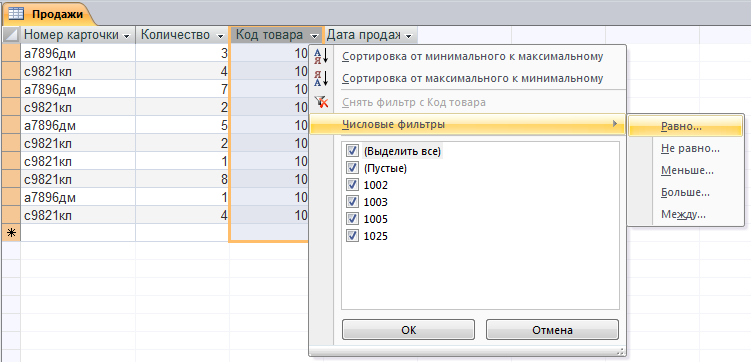
Task: Click the descending sort Я-A icon
Action: coord(321,78)
